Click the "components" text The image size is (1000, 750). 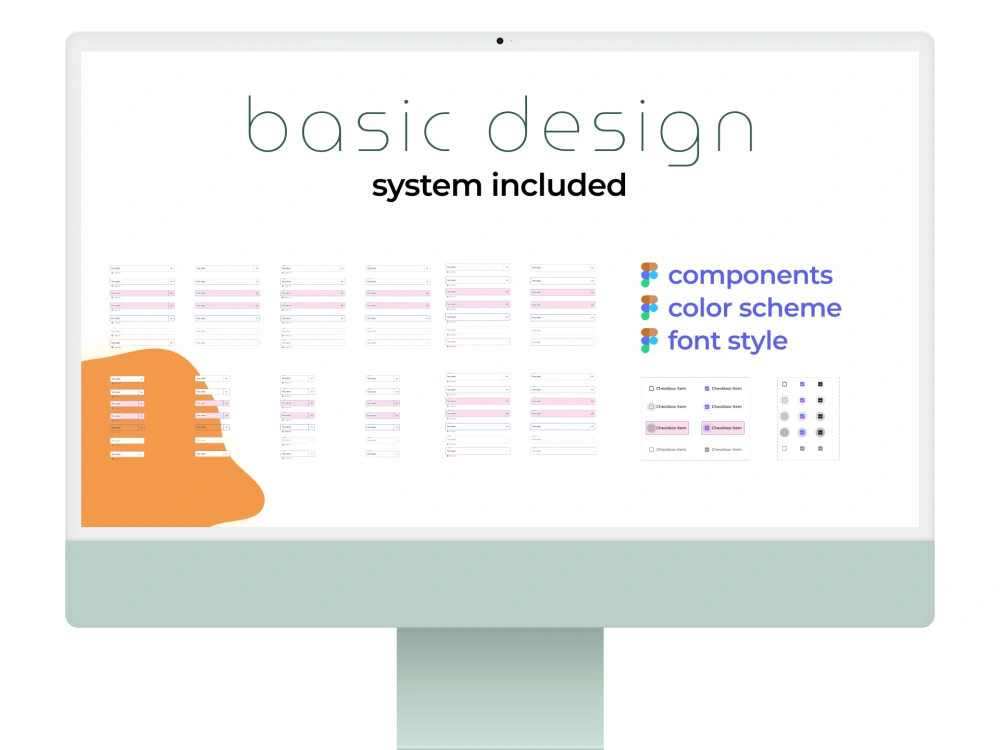point(750,276)
